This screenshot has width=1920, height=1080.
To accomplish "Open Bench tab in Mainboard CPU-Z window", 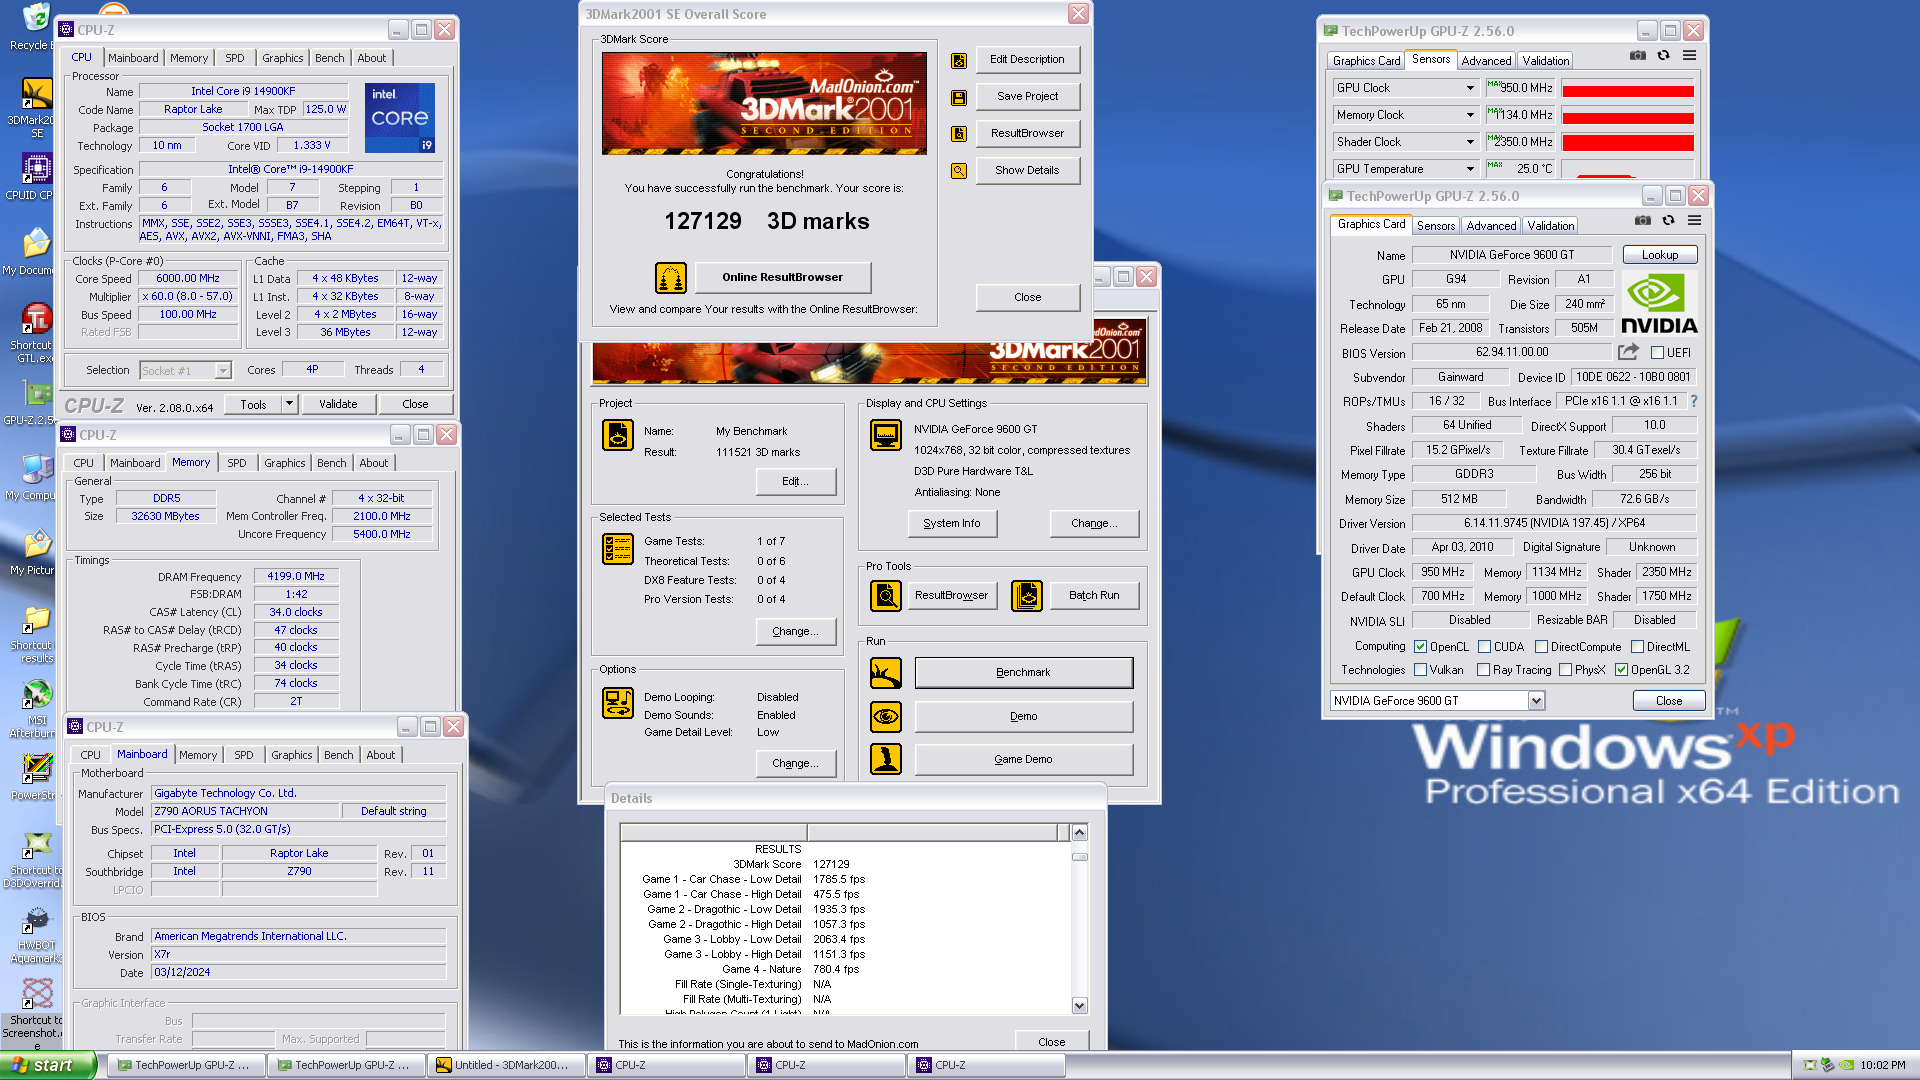I will coord(338,755).
